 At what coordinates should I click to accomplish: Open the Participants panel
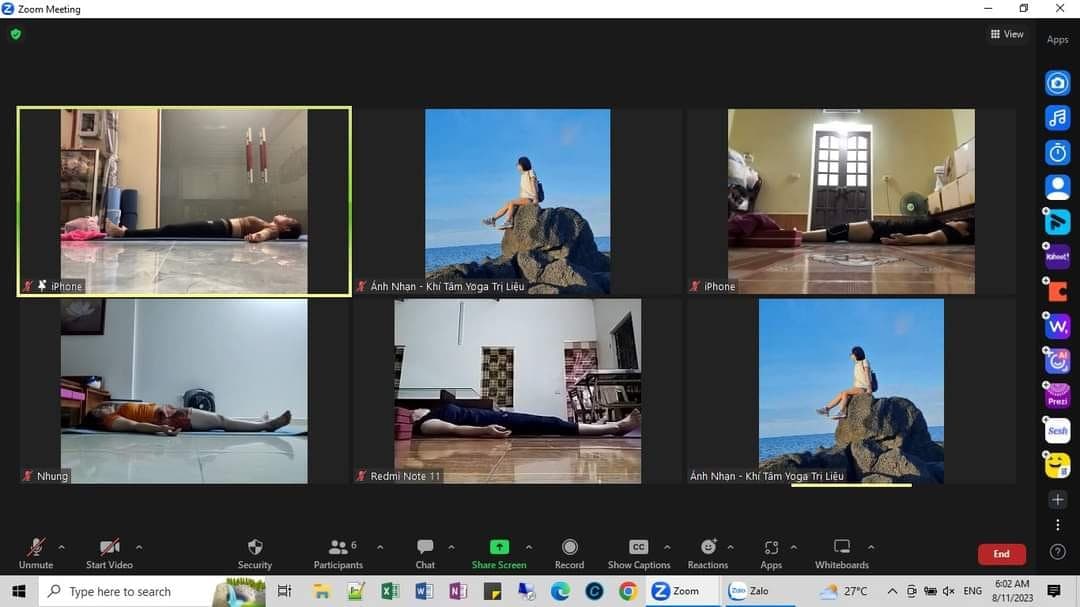[338, 554]
